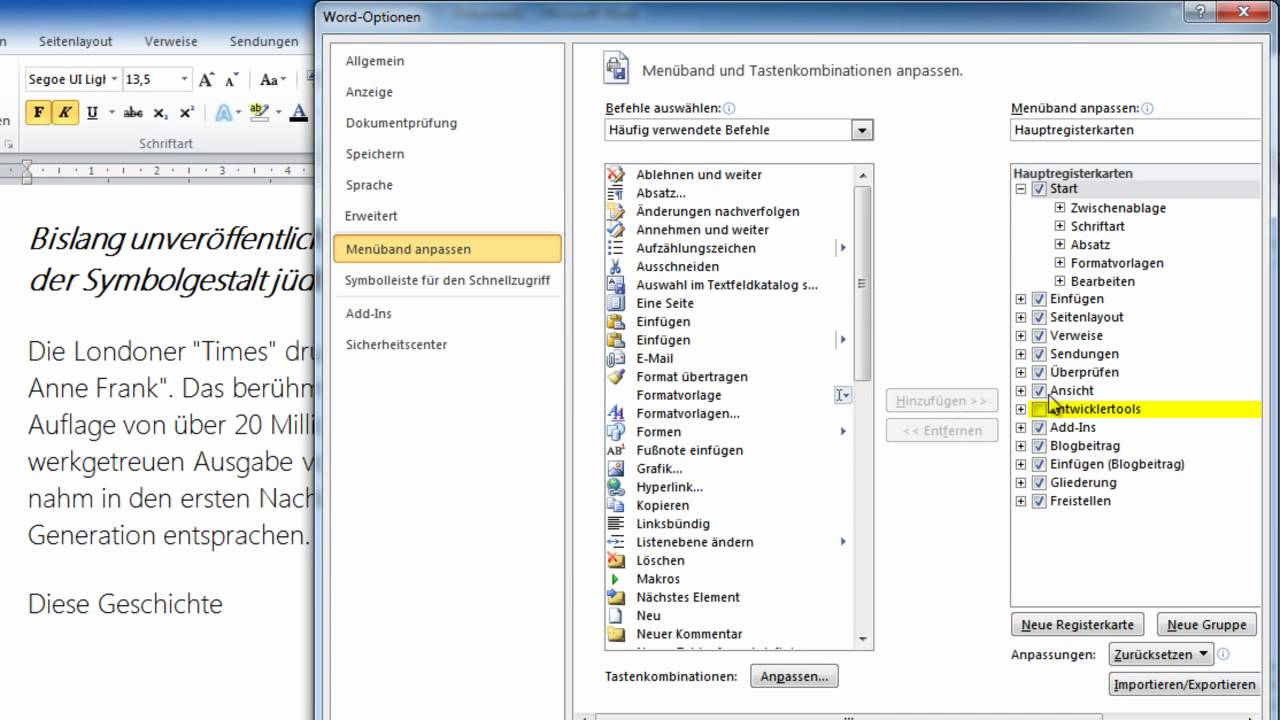Expand the Zwischenablage group
This screenshot has height=720, width=1280.
(x=1060, y=208)
